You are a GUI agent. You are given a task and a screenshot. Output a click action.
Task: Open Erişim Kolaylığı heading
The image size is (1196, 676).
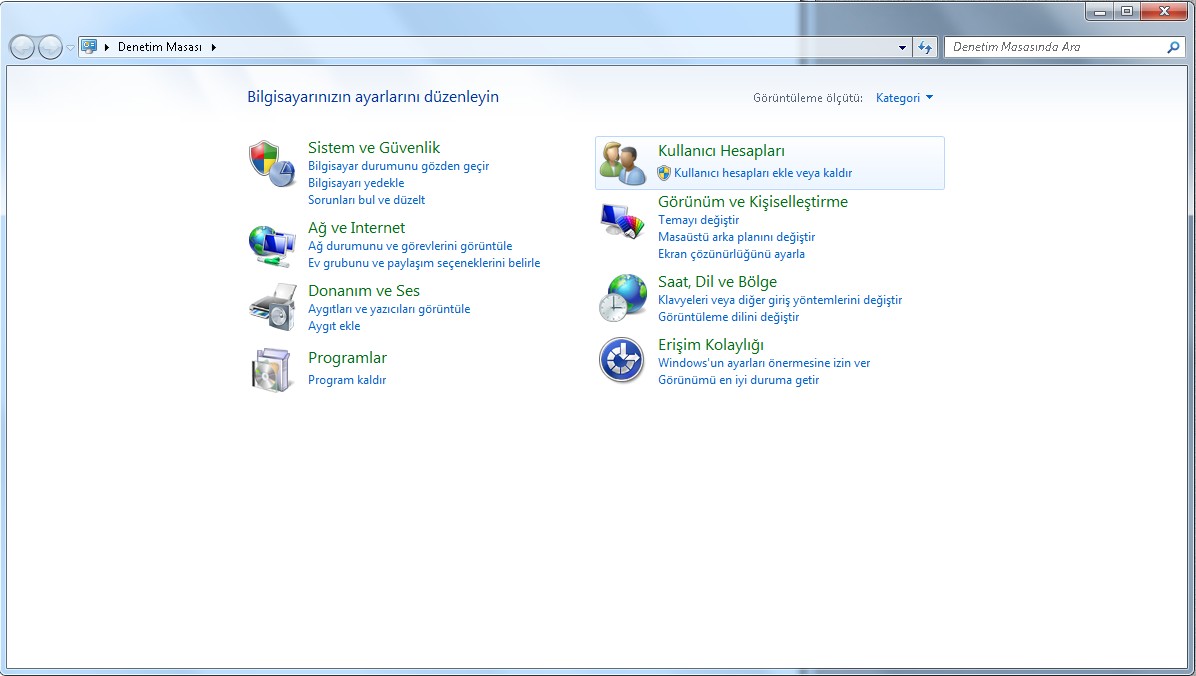pyautogui.click(x=711, y=345)
